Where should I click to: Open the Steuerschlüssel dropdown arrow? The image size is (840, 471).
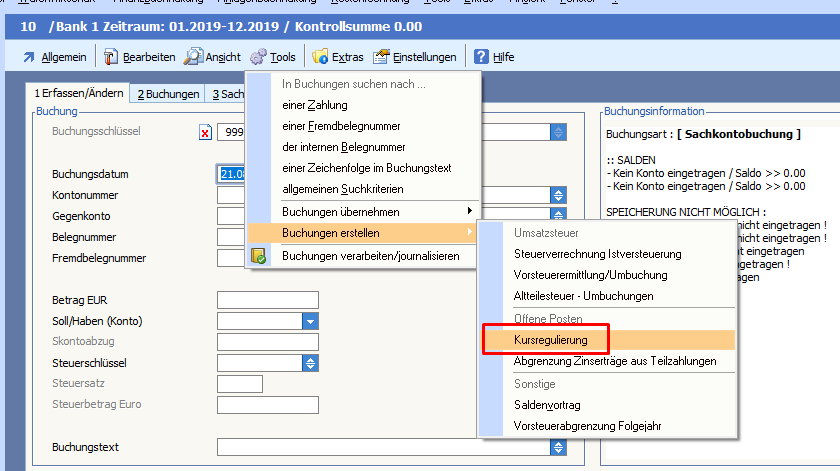click(x=310, y=363)
